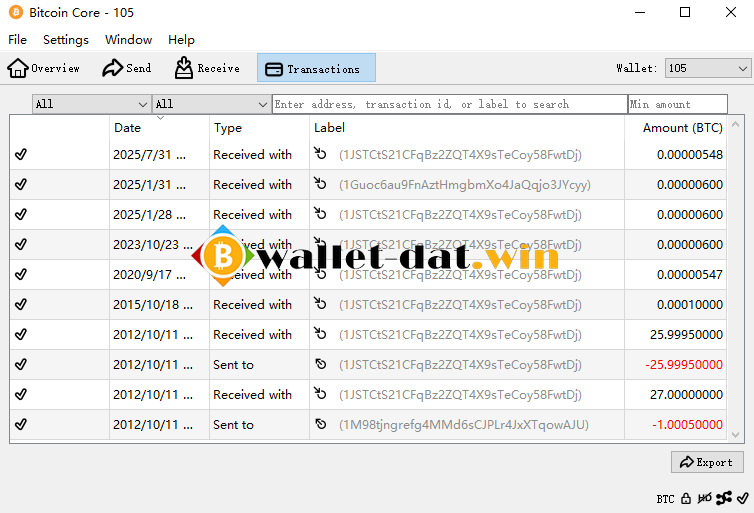Expand the Wallet selector dropdown showing 105
The image size is (754, 513).
707,68
